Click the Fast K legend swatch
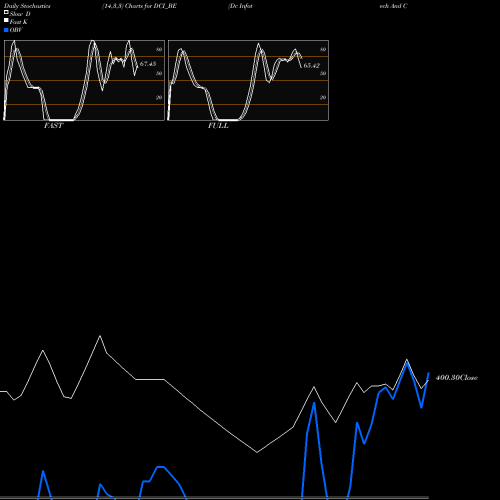500x500 pixels. [x=6, y=21]
